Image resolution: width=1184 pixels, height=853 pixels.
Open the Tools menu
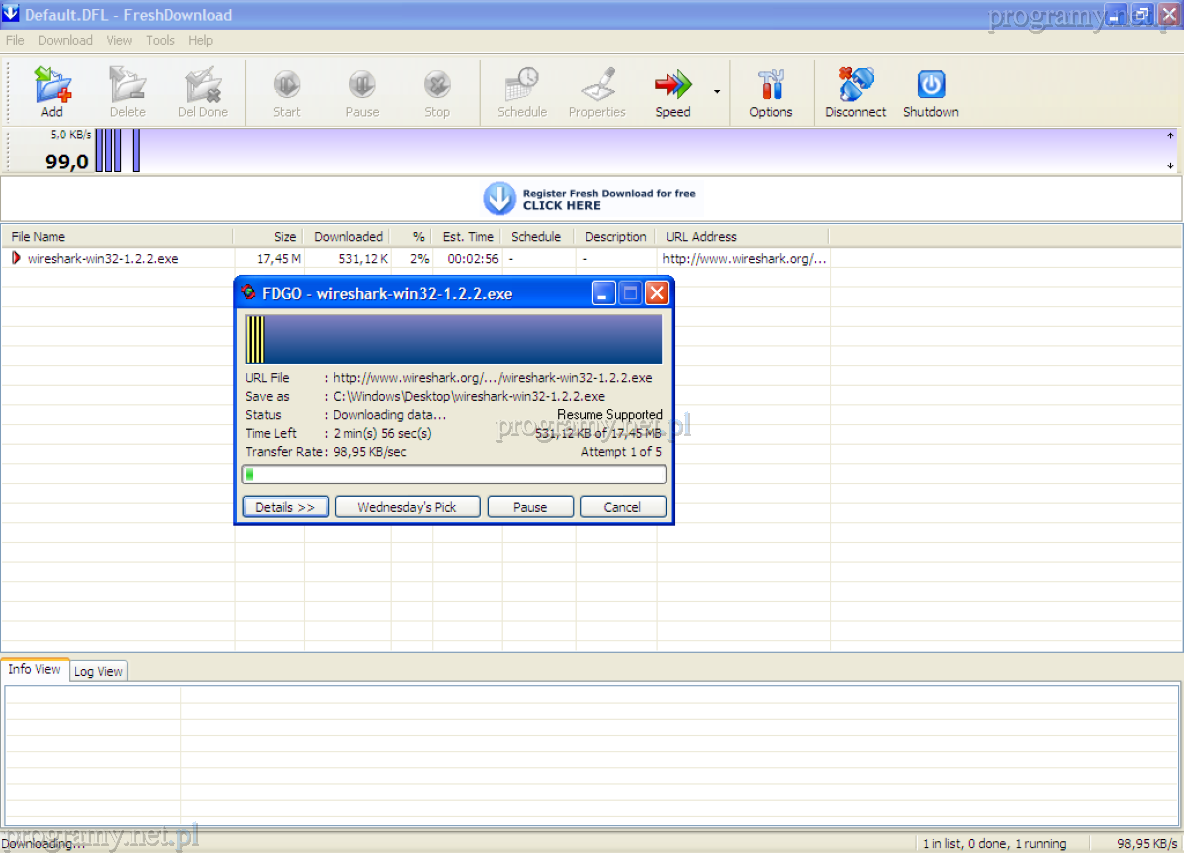(160, 41)
